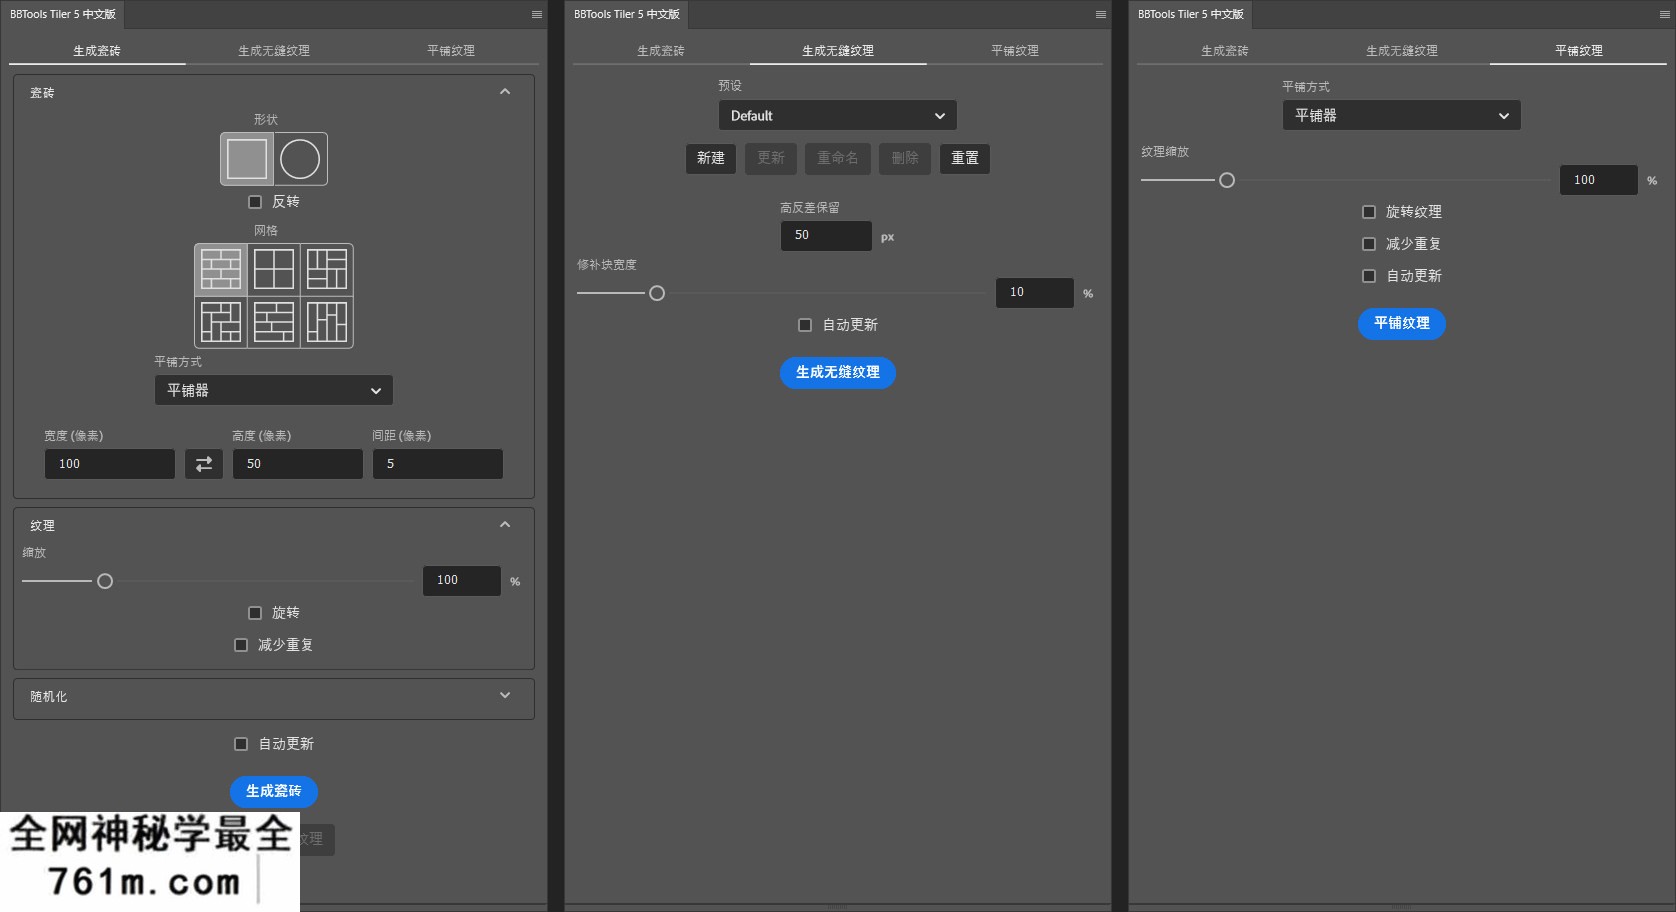
Task: Choose the four-square grid pattern
Action: [274, 270]
